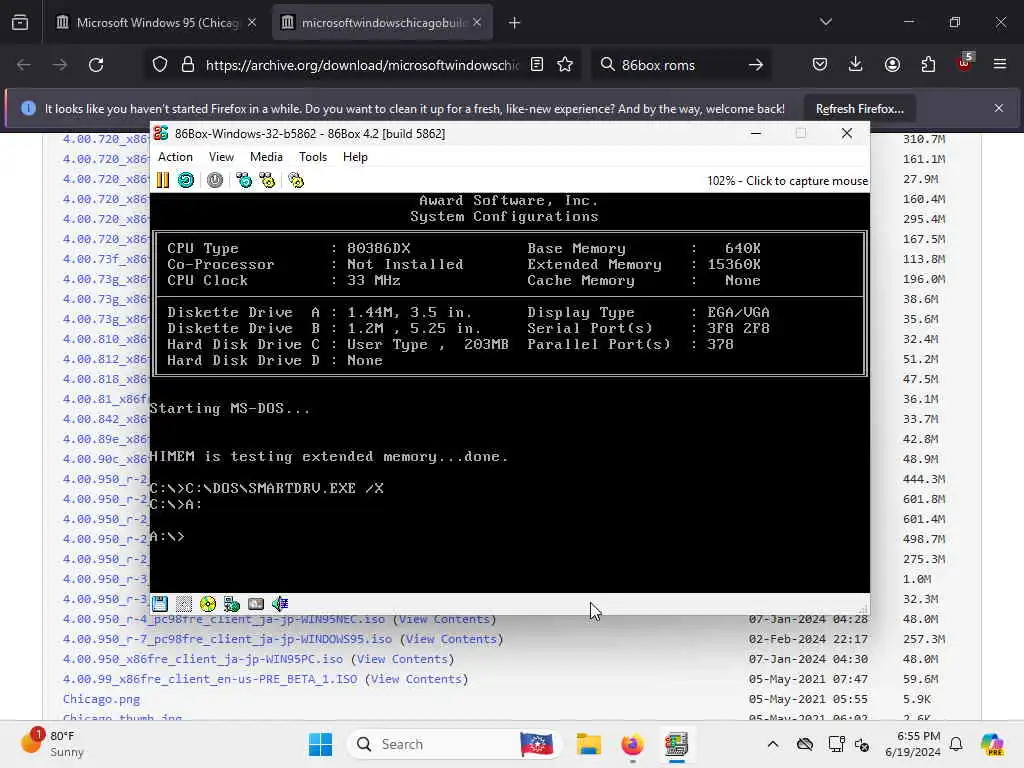Click the Firefox icon in the taskbar
Screen dimensions: 1024x768
pos(632,744)
